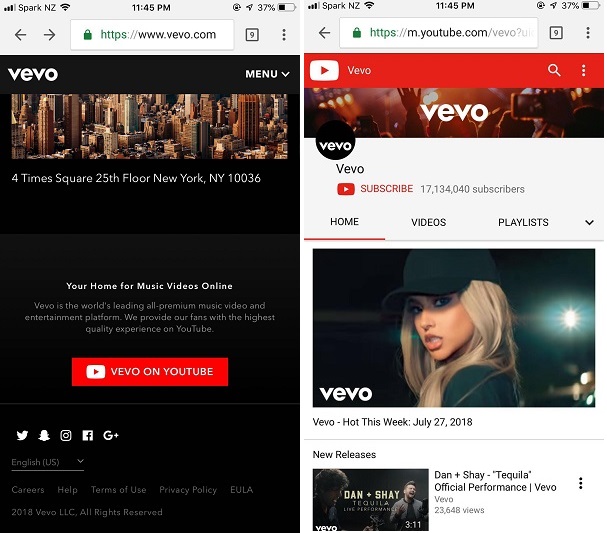Screen dimensions: 607x533
Task: Open Vevo's Facebook page
Action: tap(88, 435)
